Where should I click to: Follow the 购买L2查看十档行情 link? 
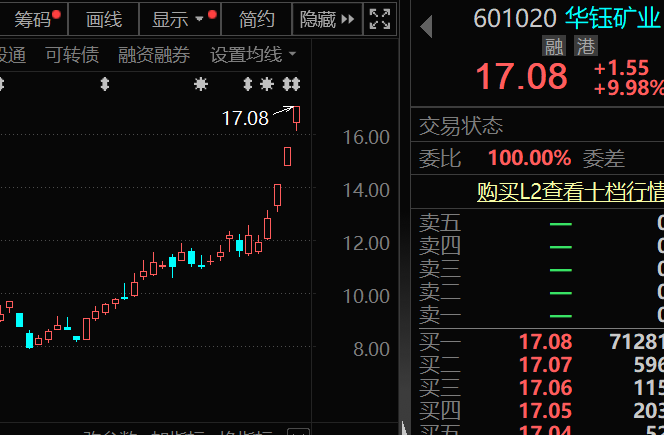coord(570,192)
